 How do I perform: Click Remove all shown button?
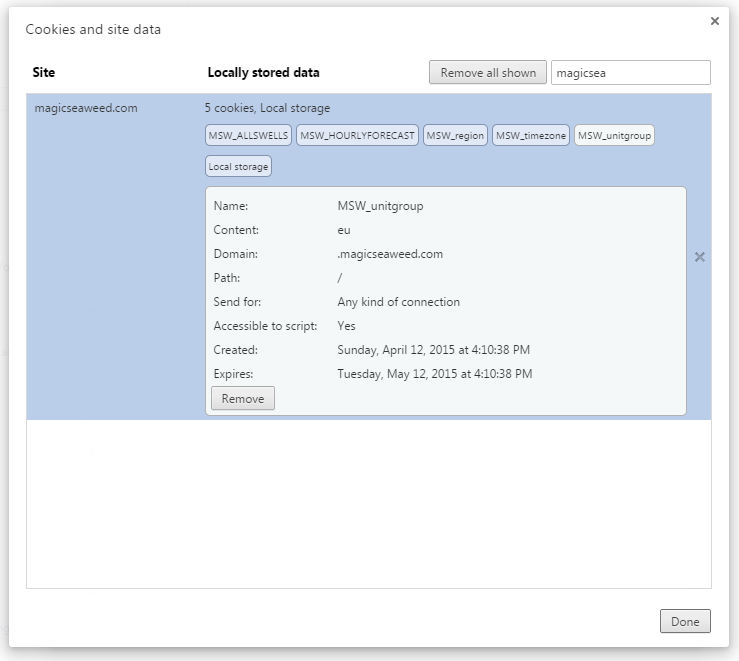pyautogui.click(x=488, y=73)
